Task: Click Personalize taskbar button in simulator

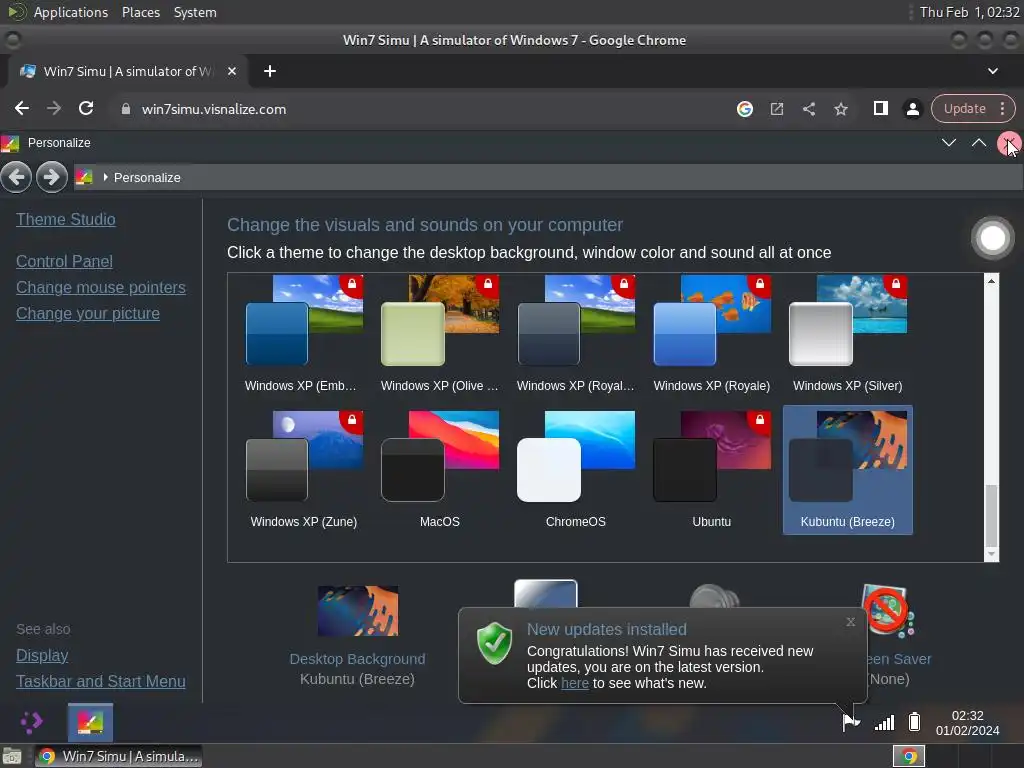Action: tap(90, 722)
